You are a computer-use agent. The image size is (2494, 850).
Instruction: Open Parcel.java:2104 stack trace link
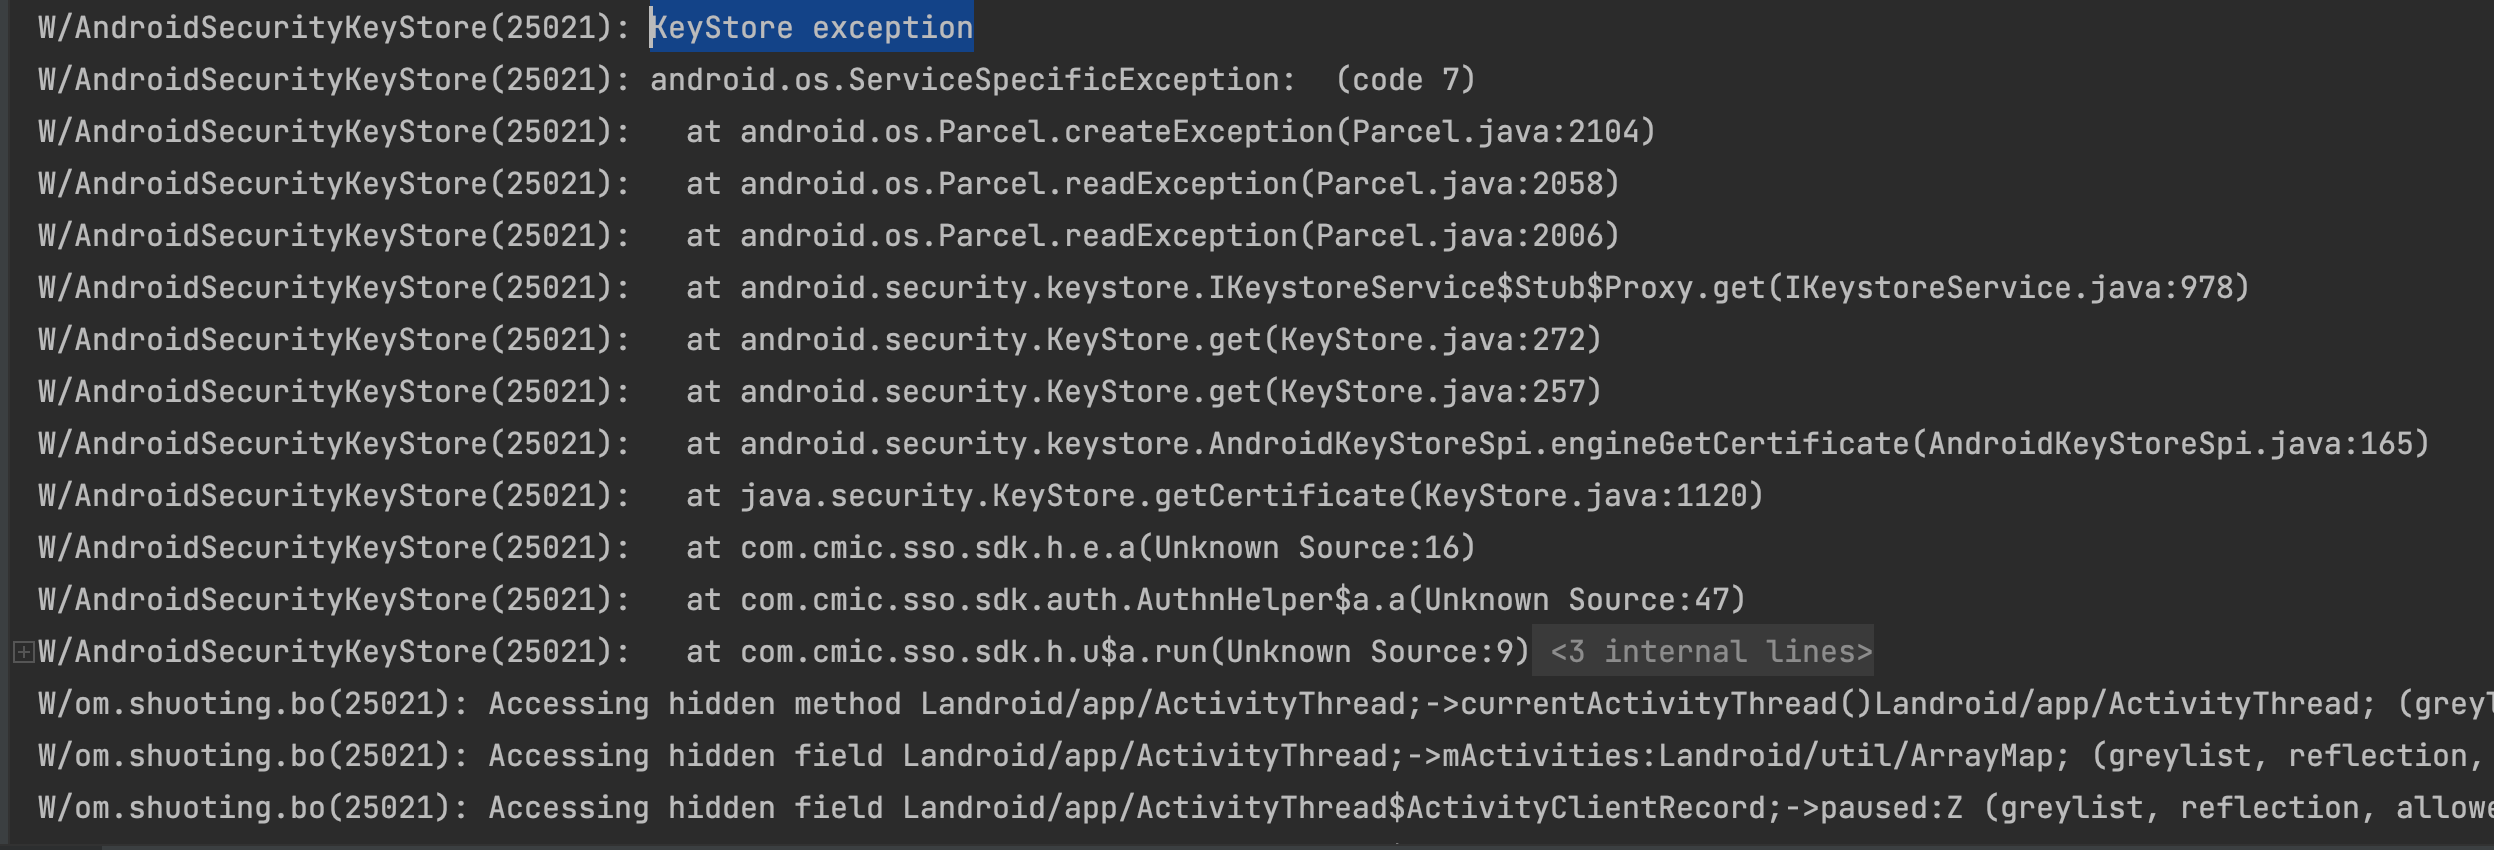tap(1494, 132)
